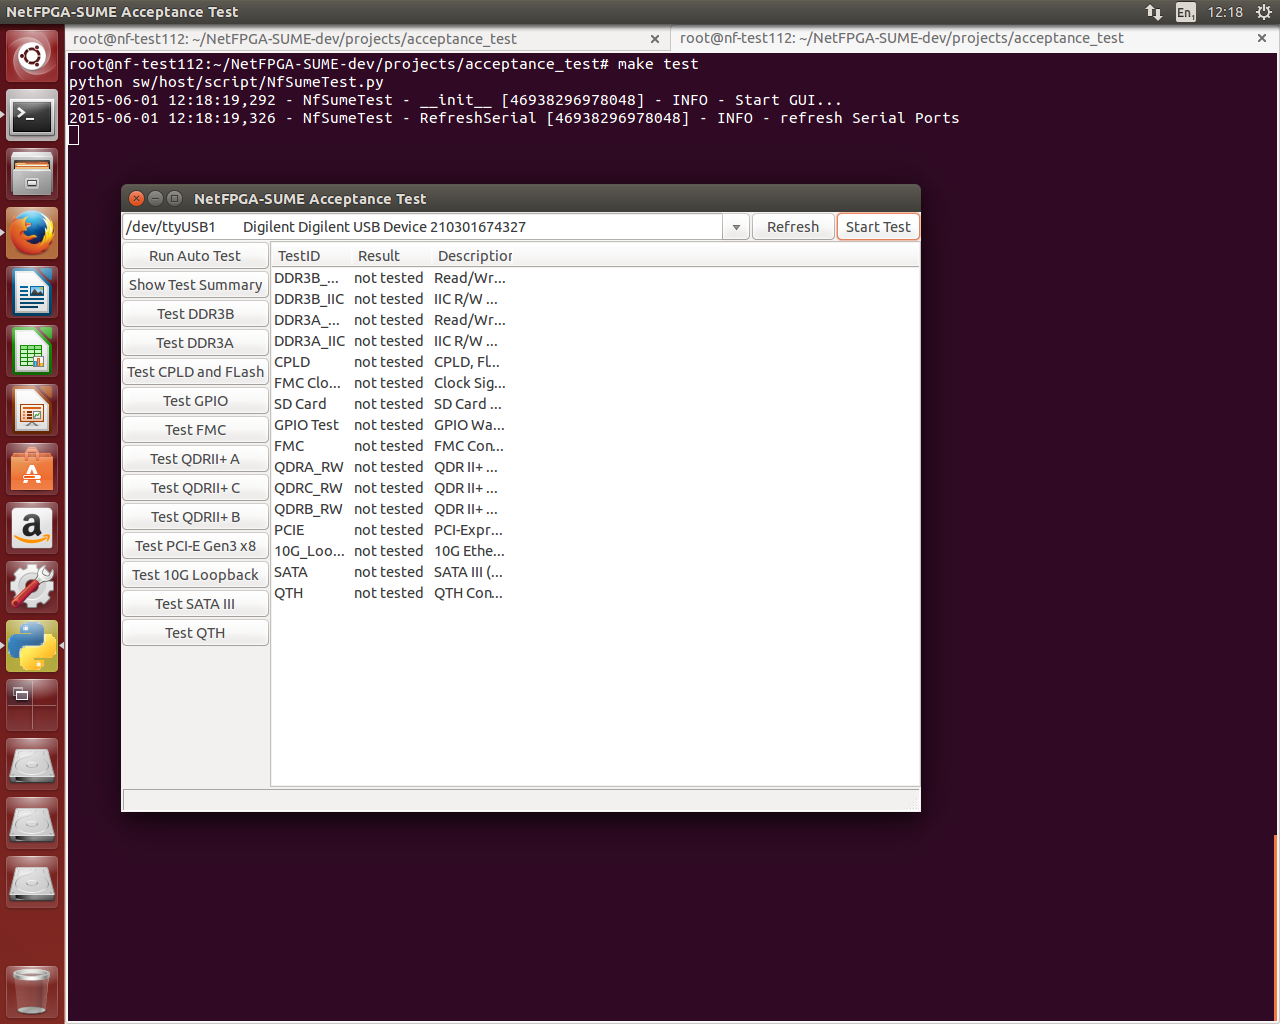Open the keyboard language indicator menu
Image resolution: width=1280 pixels, height=1024 pixels.
tap(1185, 12)
